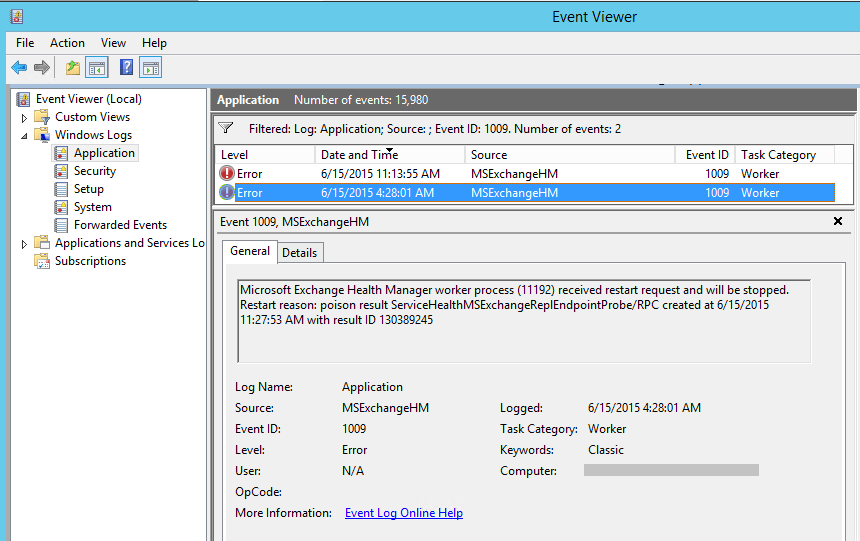Click the Custom Views folder icon
This screenshot has width=860, height=541.
(42, 117)
